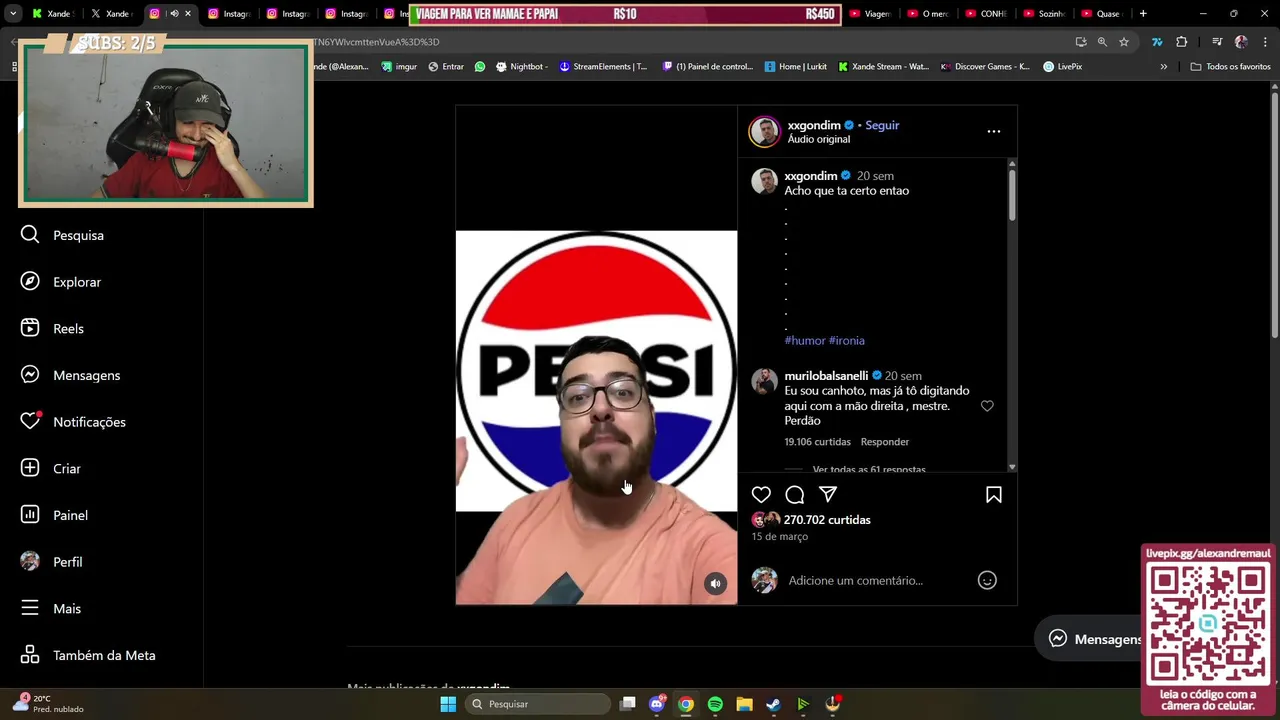Open #humor hashtag
The height and width of the screenshot is (720, 1280).
pyautogui.click(x=805, y=340)
